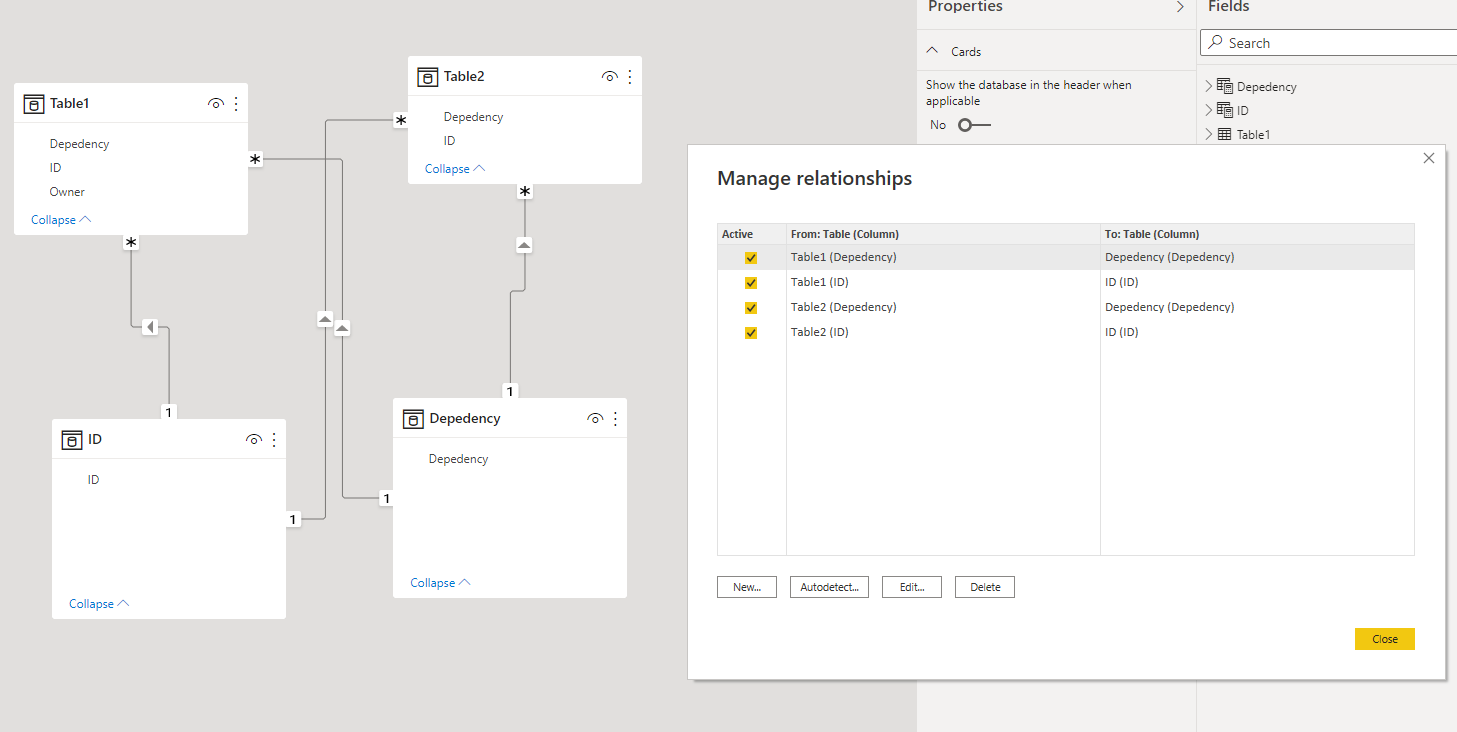Toggle visibility of the ID table with the eye icon
The image size is (1457, 732).
coord(253,440)
